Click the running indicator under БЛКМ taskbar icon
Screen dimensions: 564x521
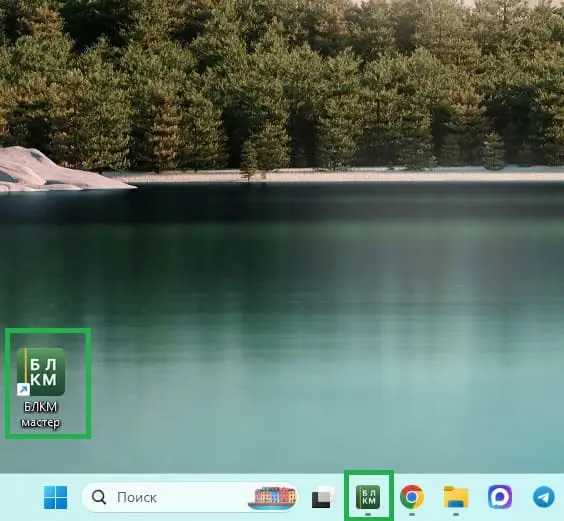point(368,515)
